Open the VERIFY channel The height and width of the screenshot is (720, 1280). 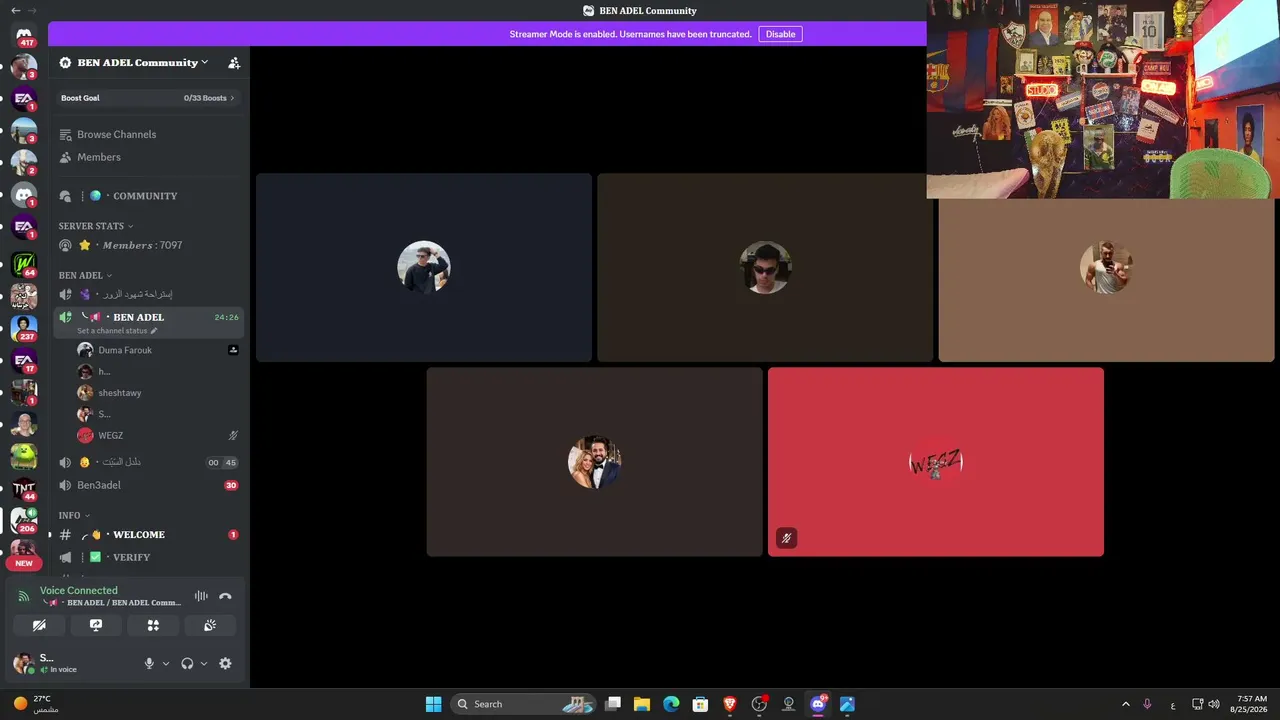pyautogui.click(x=148, y=557)
